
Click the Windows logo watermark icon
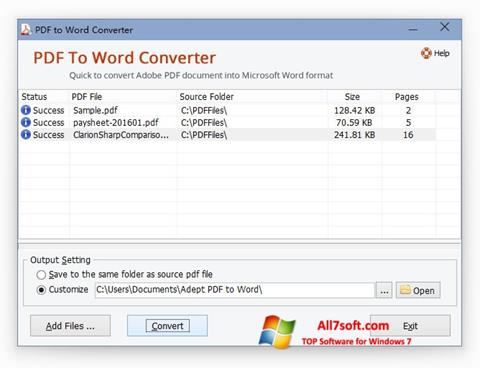point(277,332)
